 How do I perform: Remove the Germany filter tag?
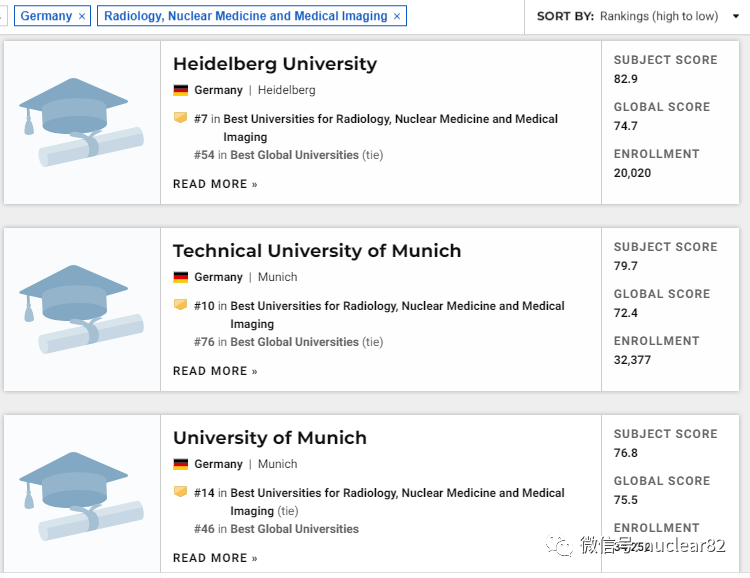(82, 16)
